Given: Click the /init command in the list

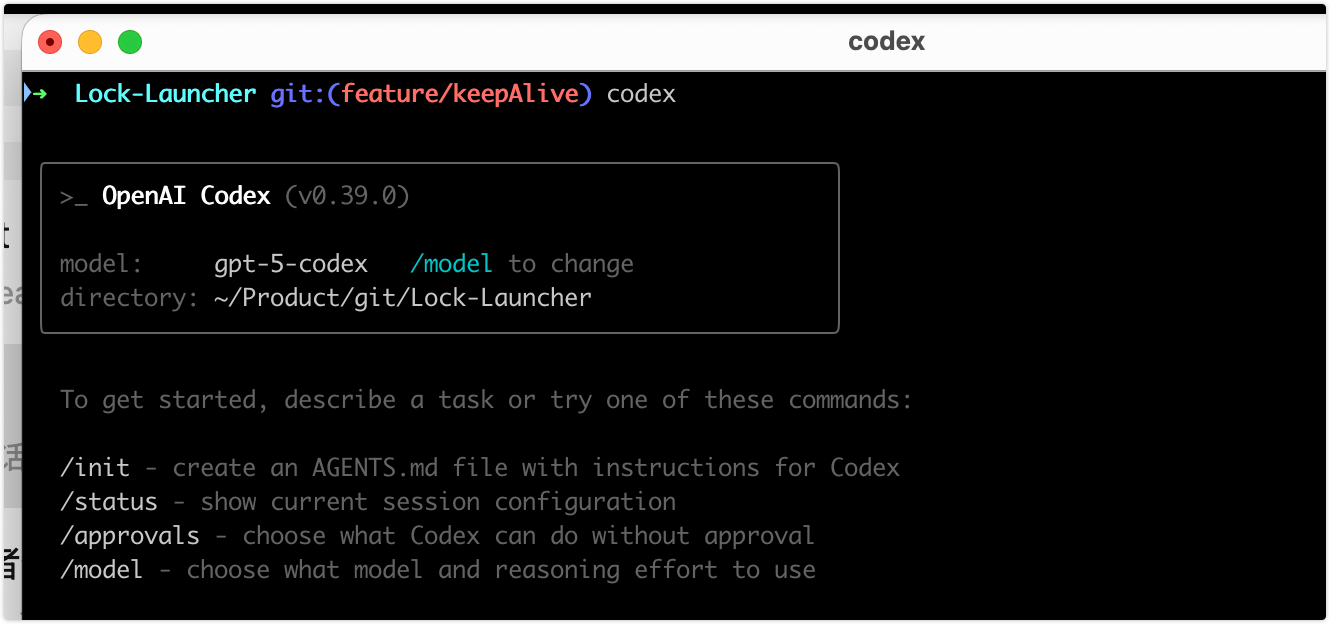Looking at the screenshot, I should click(95, 468).
